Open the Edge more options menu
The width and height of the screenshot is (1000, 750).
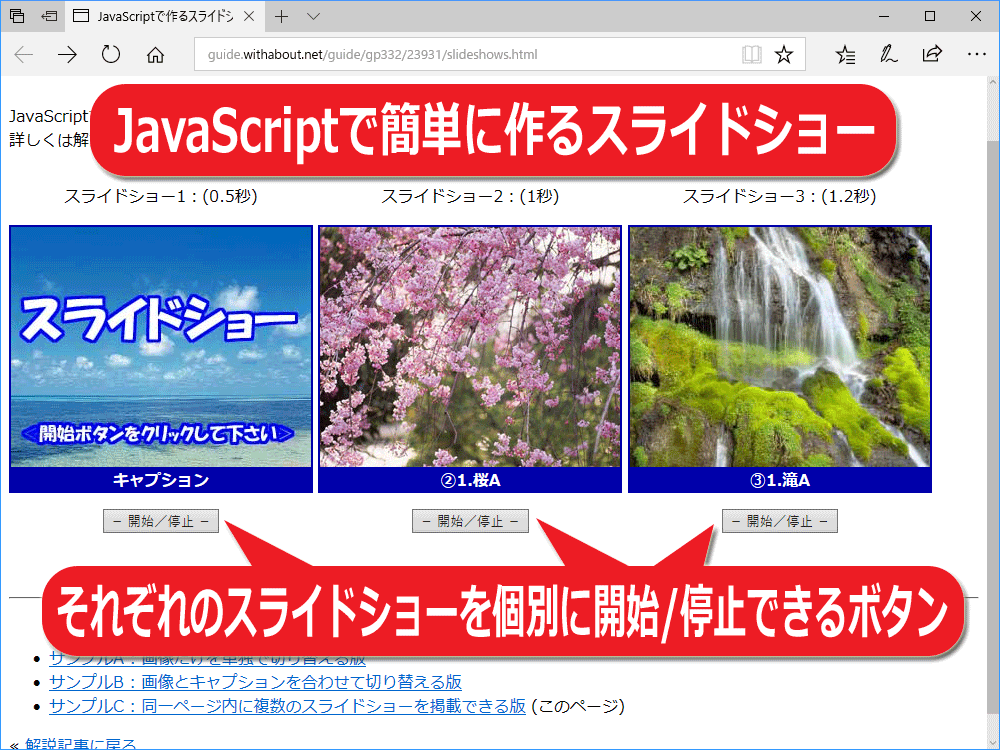[x=976, y=54]
